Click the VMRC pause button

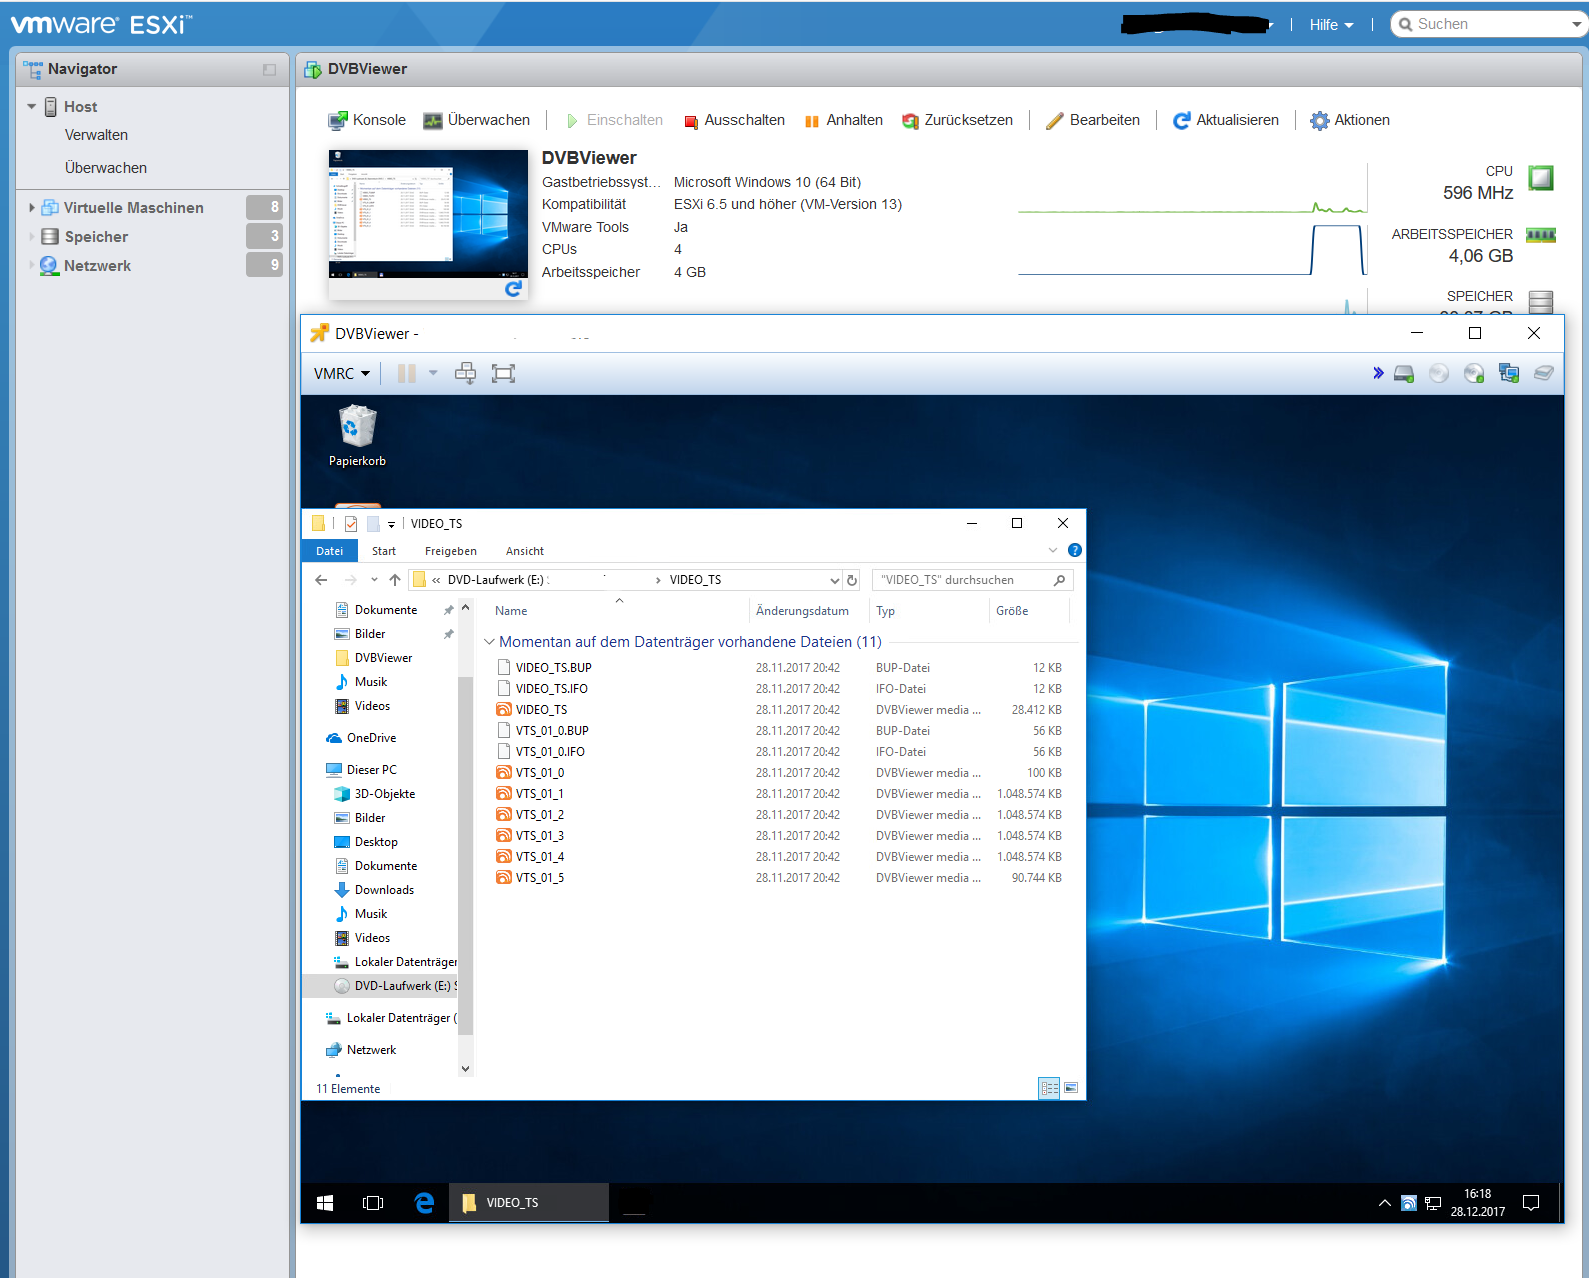406,373
